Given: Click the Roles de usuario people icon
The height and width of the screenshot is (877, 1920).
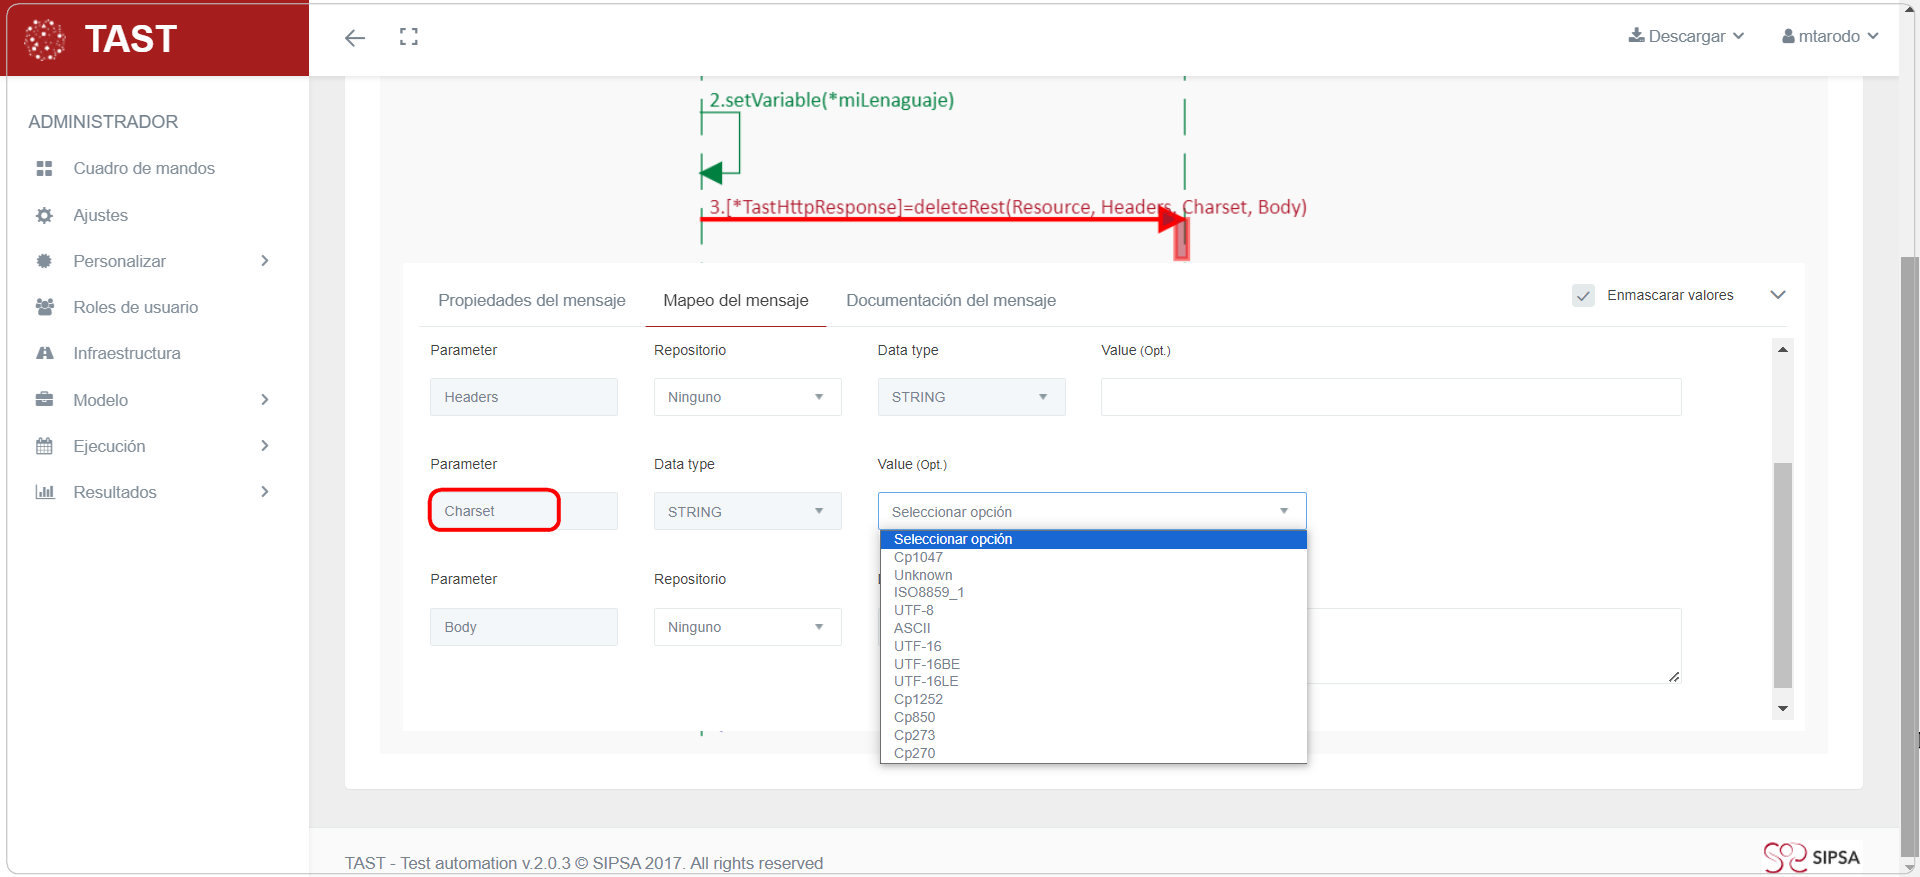Looking at the screenshot, I should 44,307.
